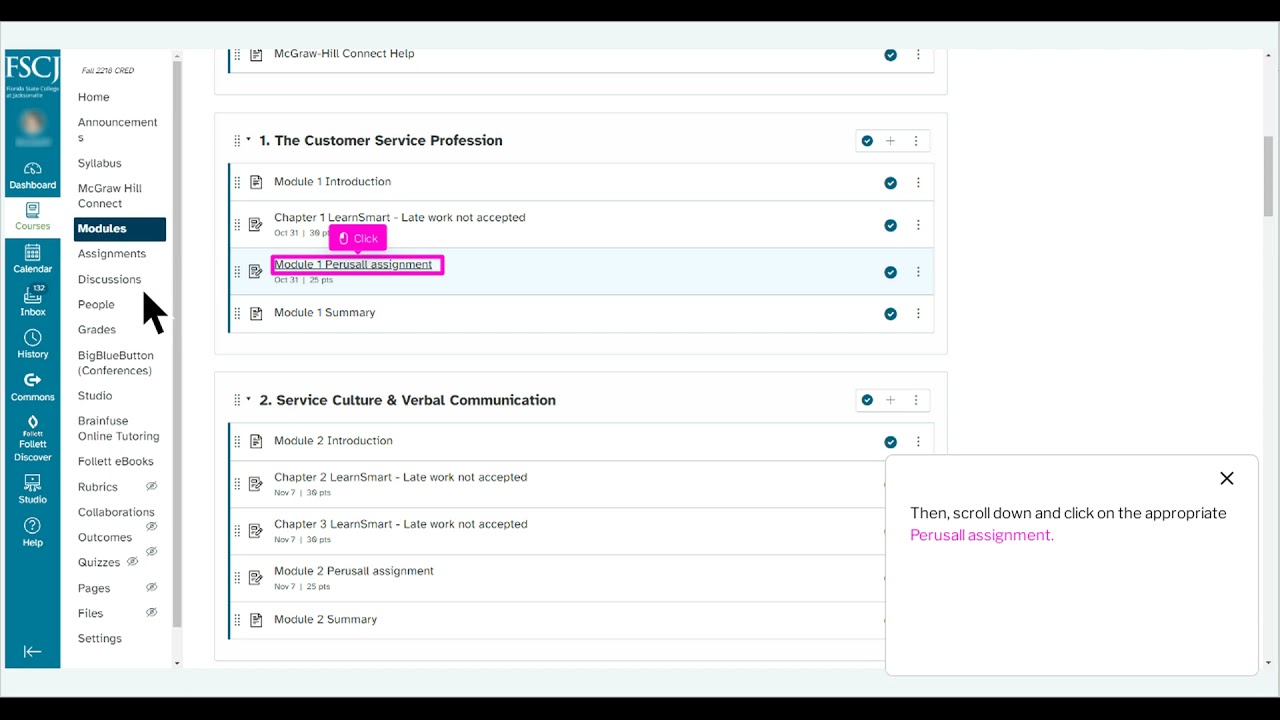Screen dimensions: 1280x720
Task: Collapse The Customer Service Profession module arrow
Action: click(x=249, y=140)
